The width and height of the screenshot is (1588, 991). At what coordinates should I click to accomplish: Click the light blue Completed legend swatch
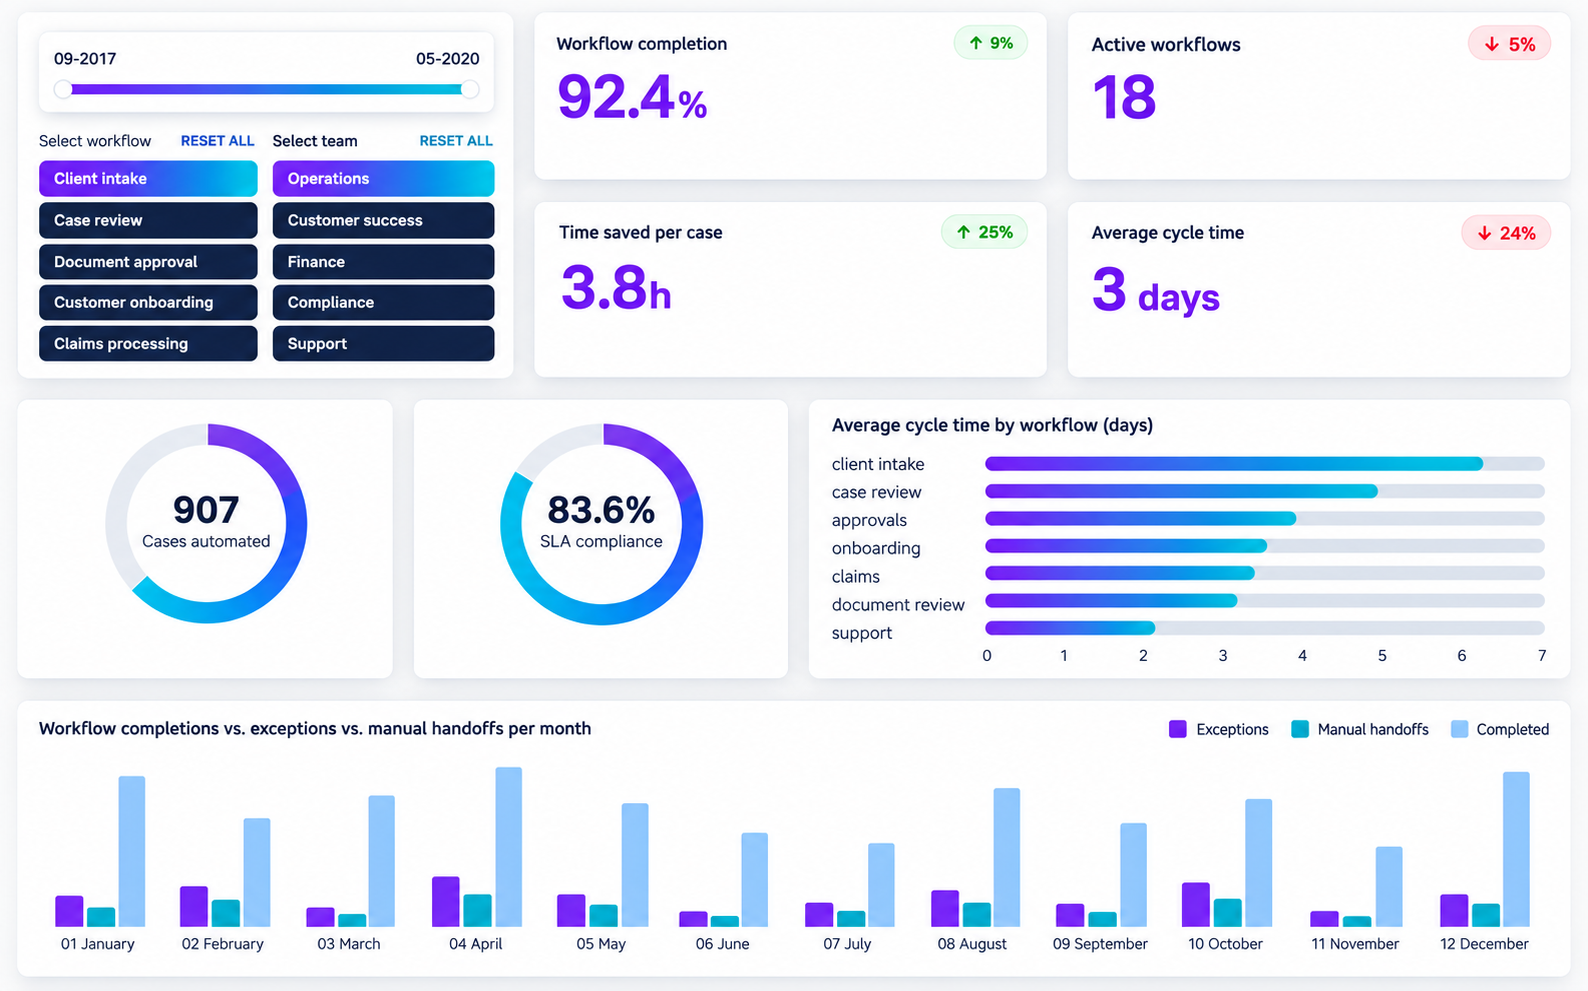[1460, 729]
